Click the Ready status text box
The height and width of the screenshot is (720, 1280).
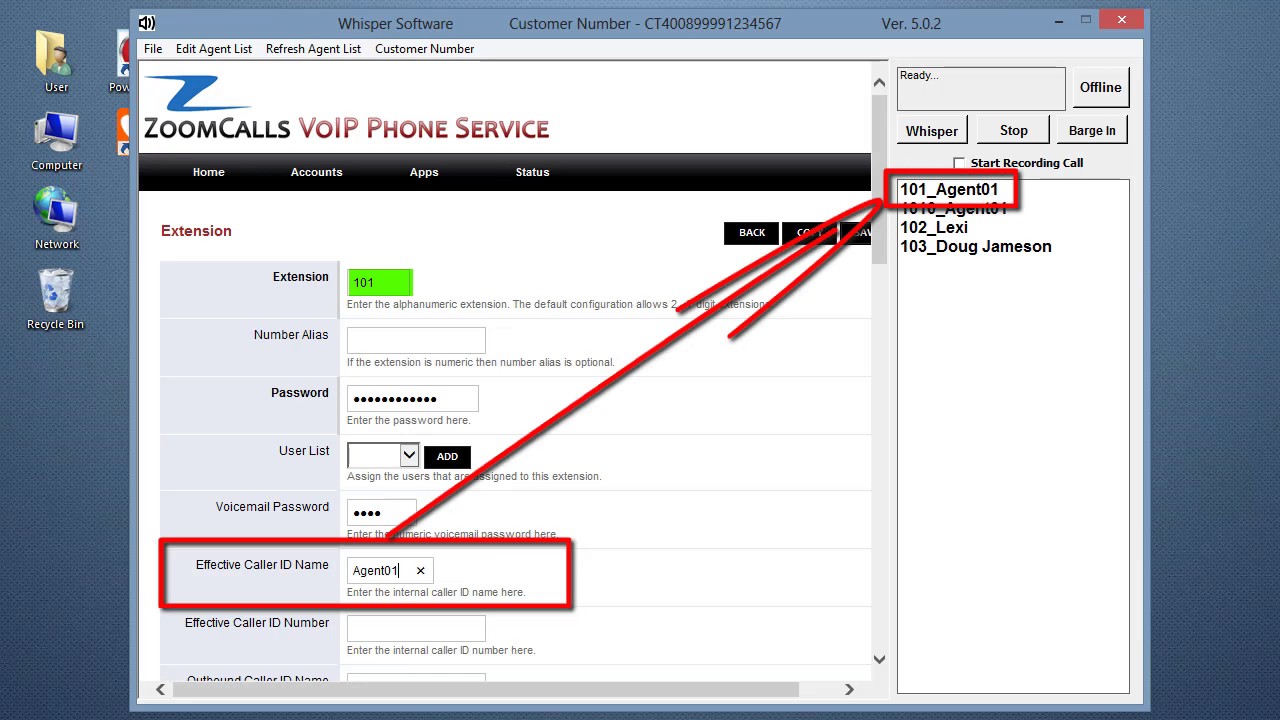coord(981,88)
